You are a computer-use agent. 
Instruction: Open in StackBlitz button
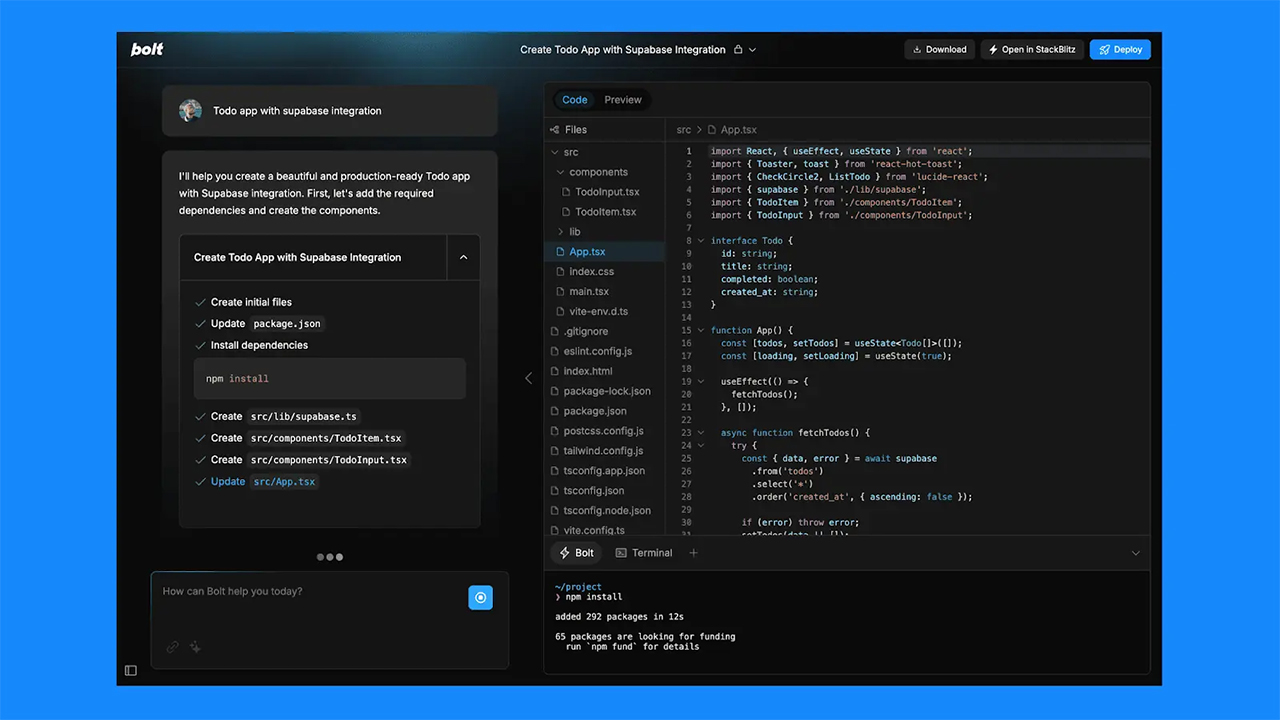pos(1033,49)
